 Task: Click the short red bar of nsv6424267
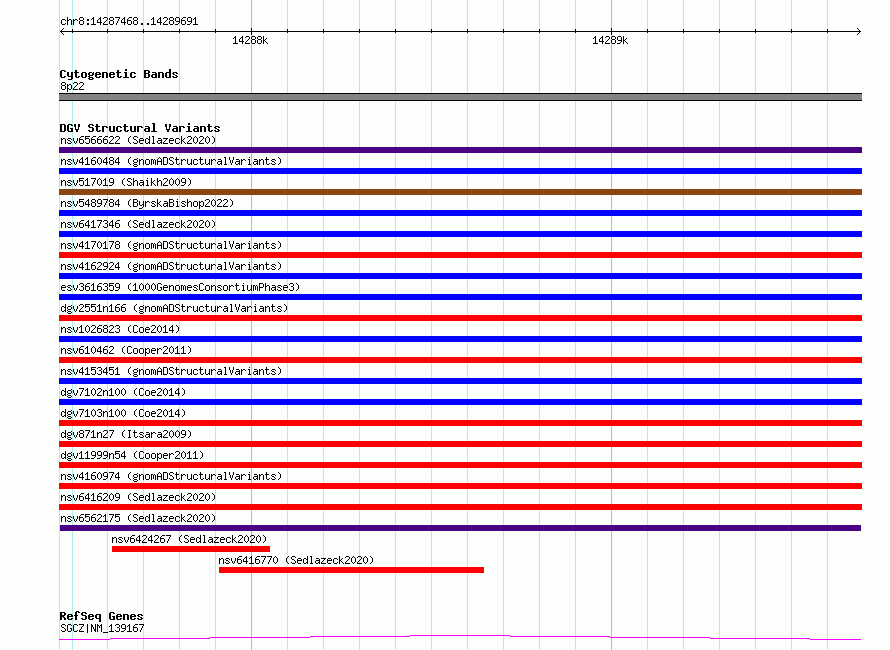click(191, 549)
